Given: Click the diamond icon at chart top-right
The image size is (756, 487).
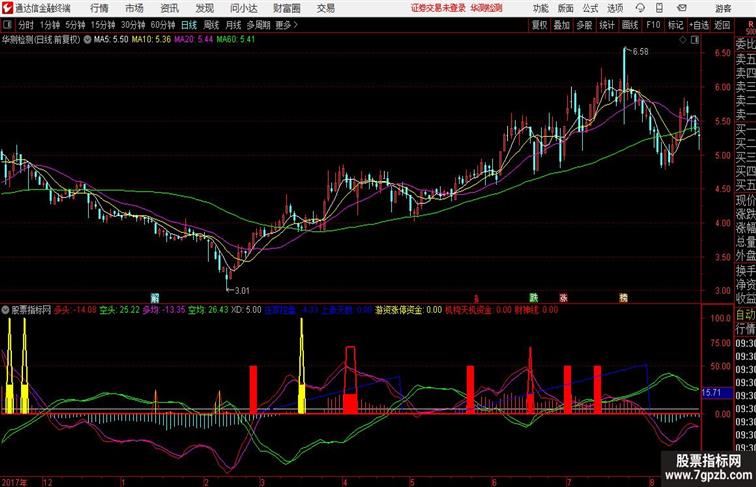Looking at the screenshot, I should click(x=683, y=40).
